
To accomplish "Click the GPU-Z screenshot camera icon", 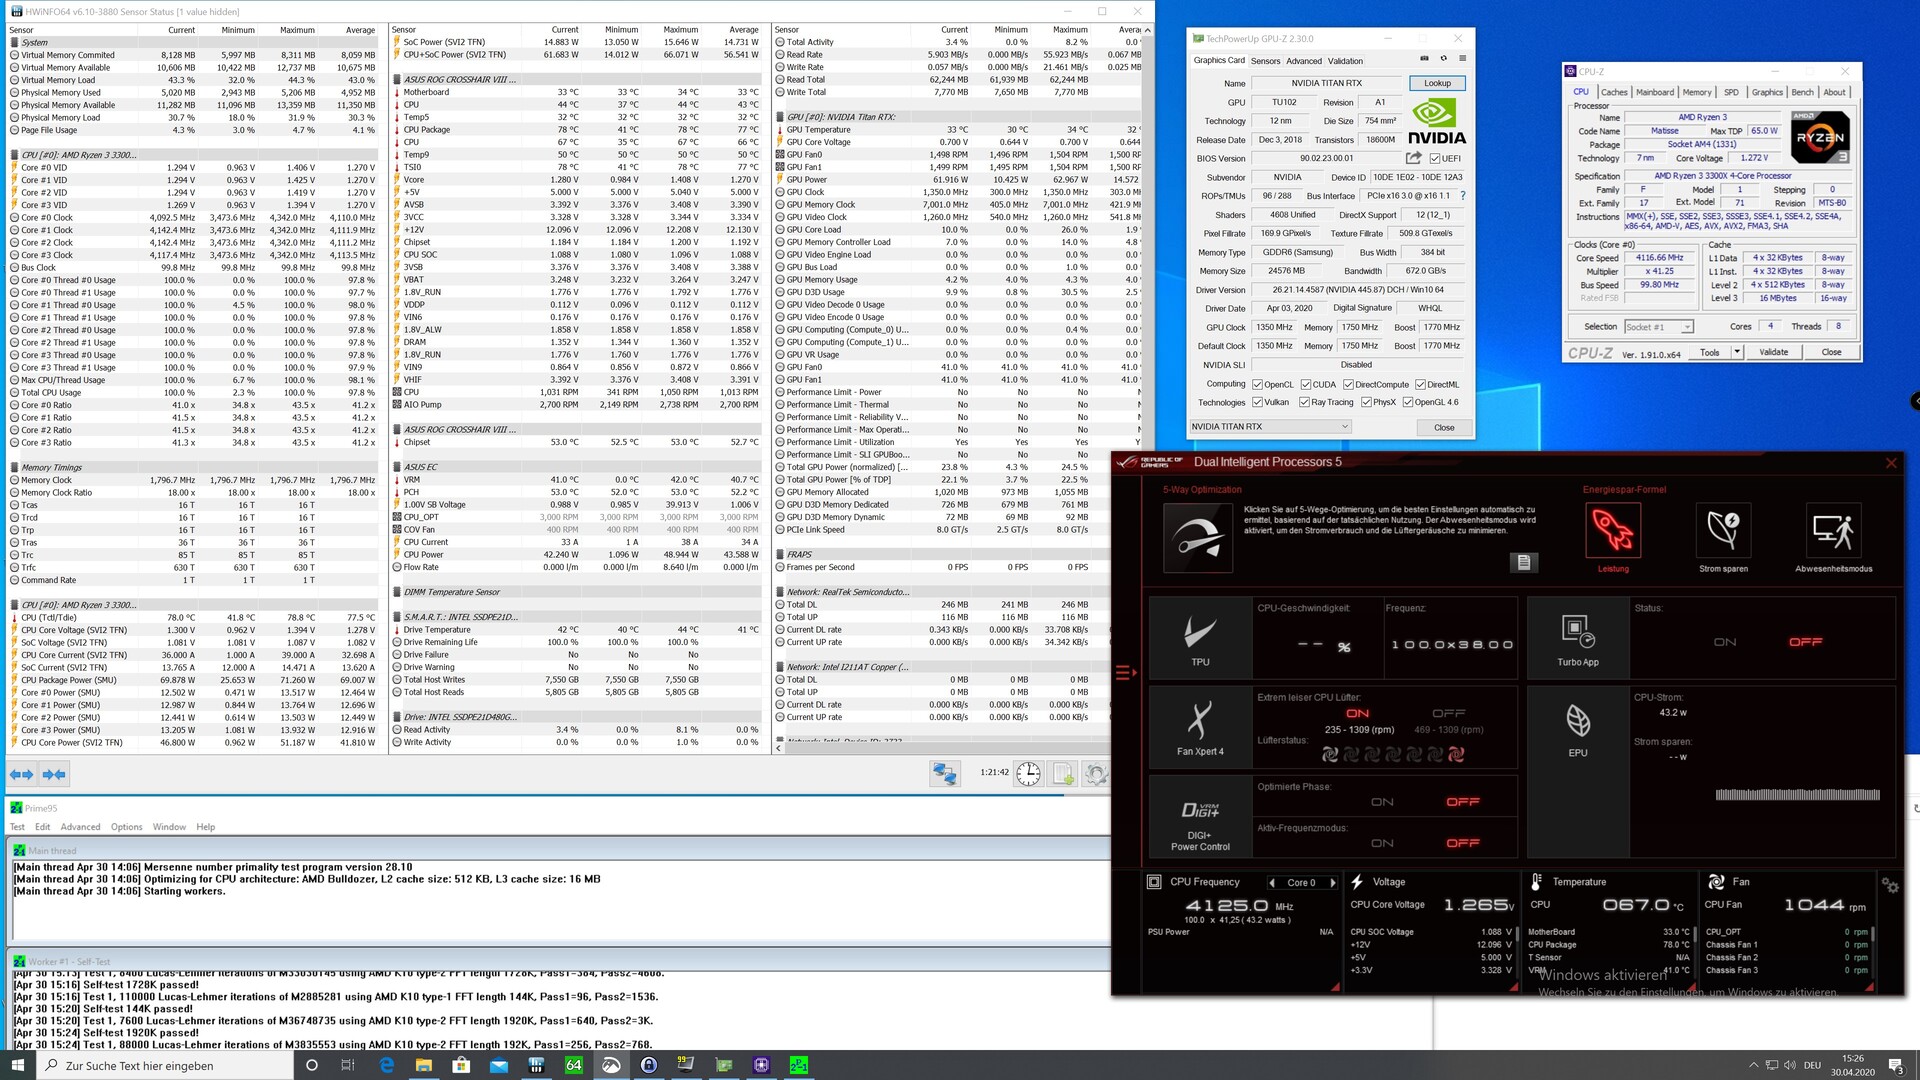I will tap(1424, 59).
